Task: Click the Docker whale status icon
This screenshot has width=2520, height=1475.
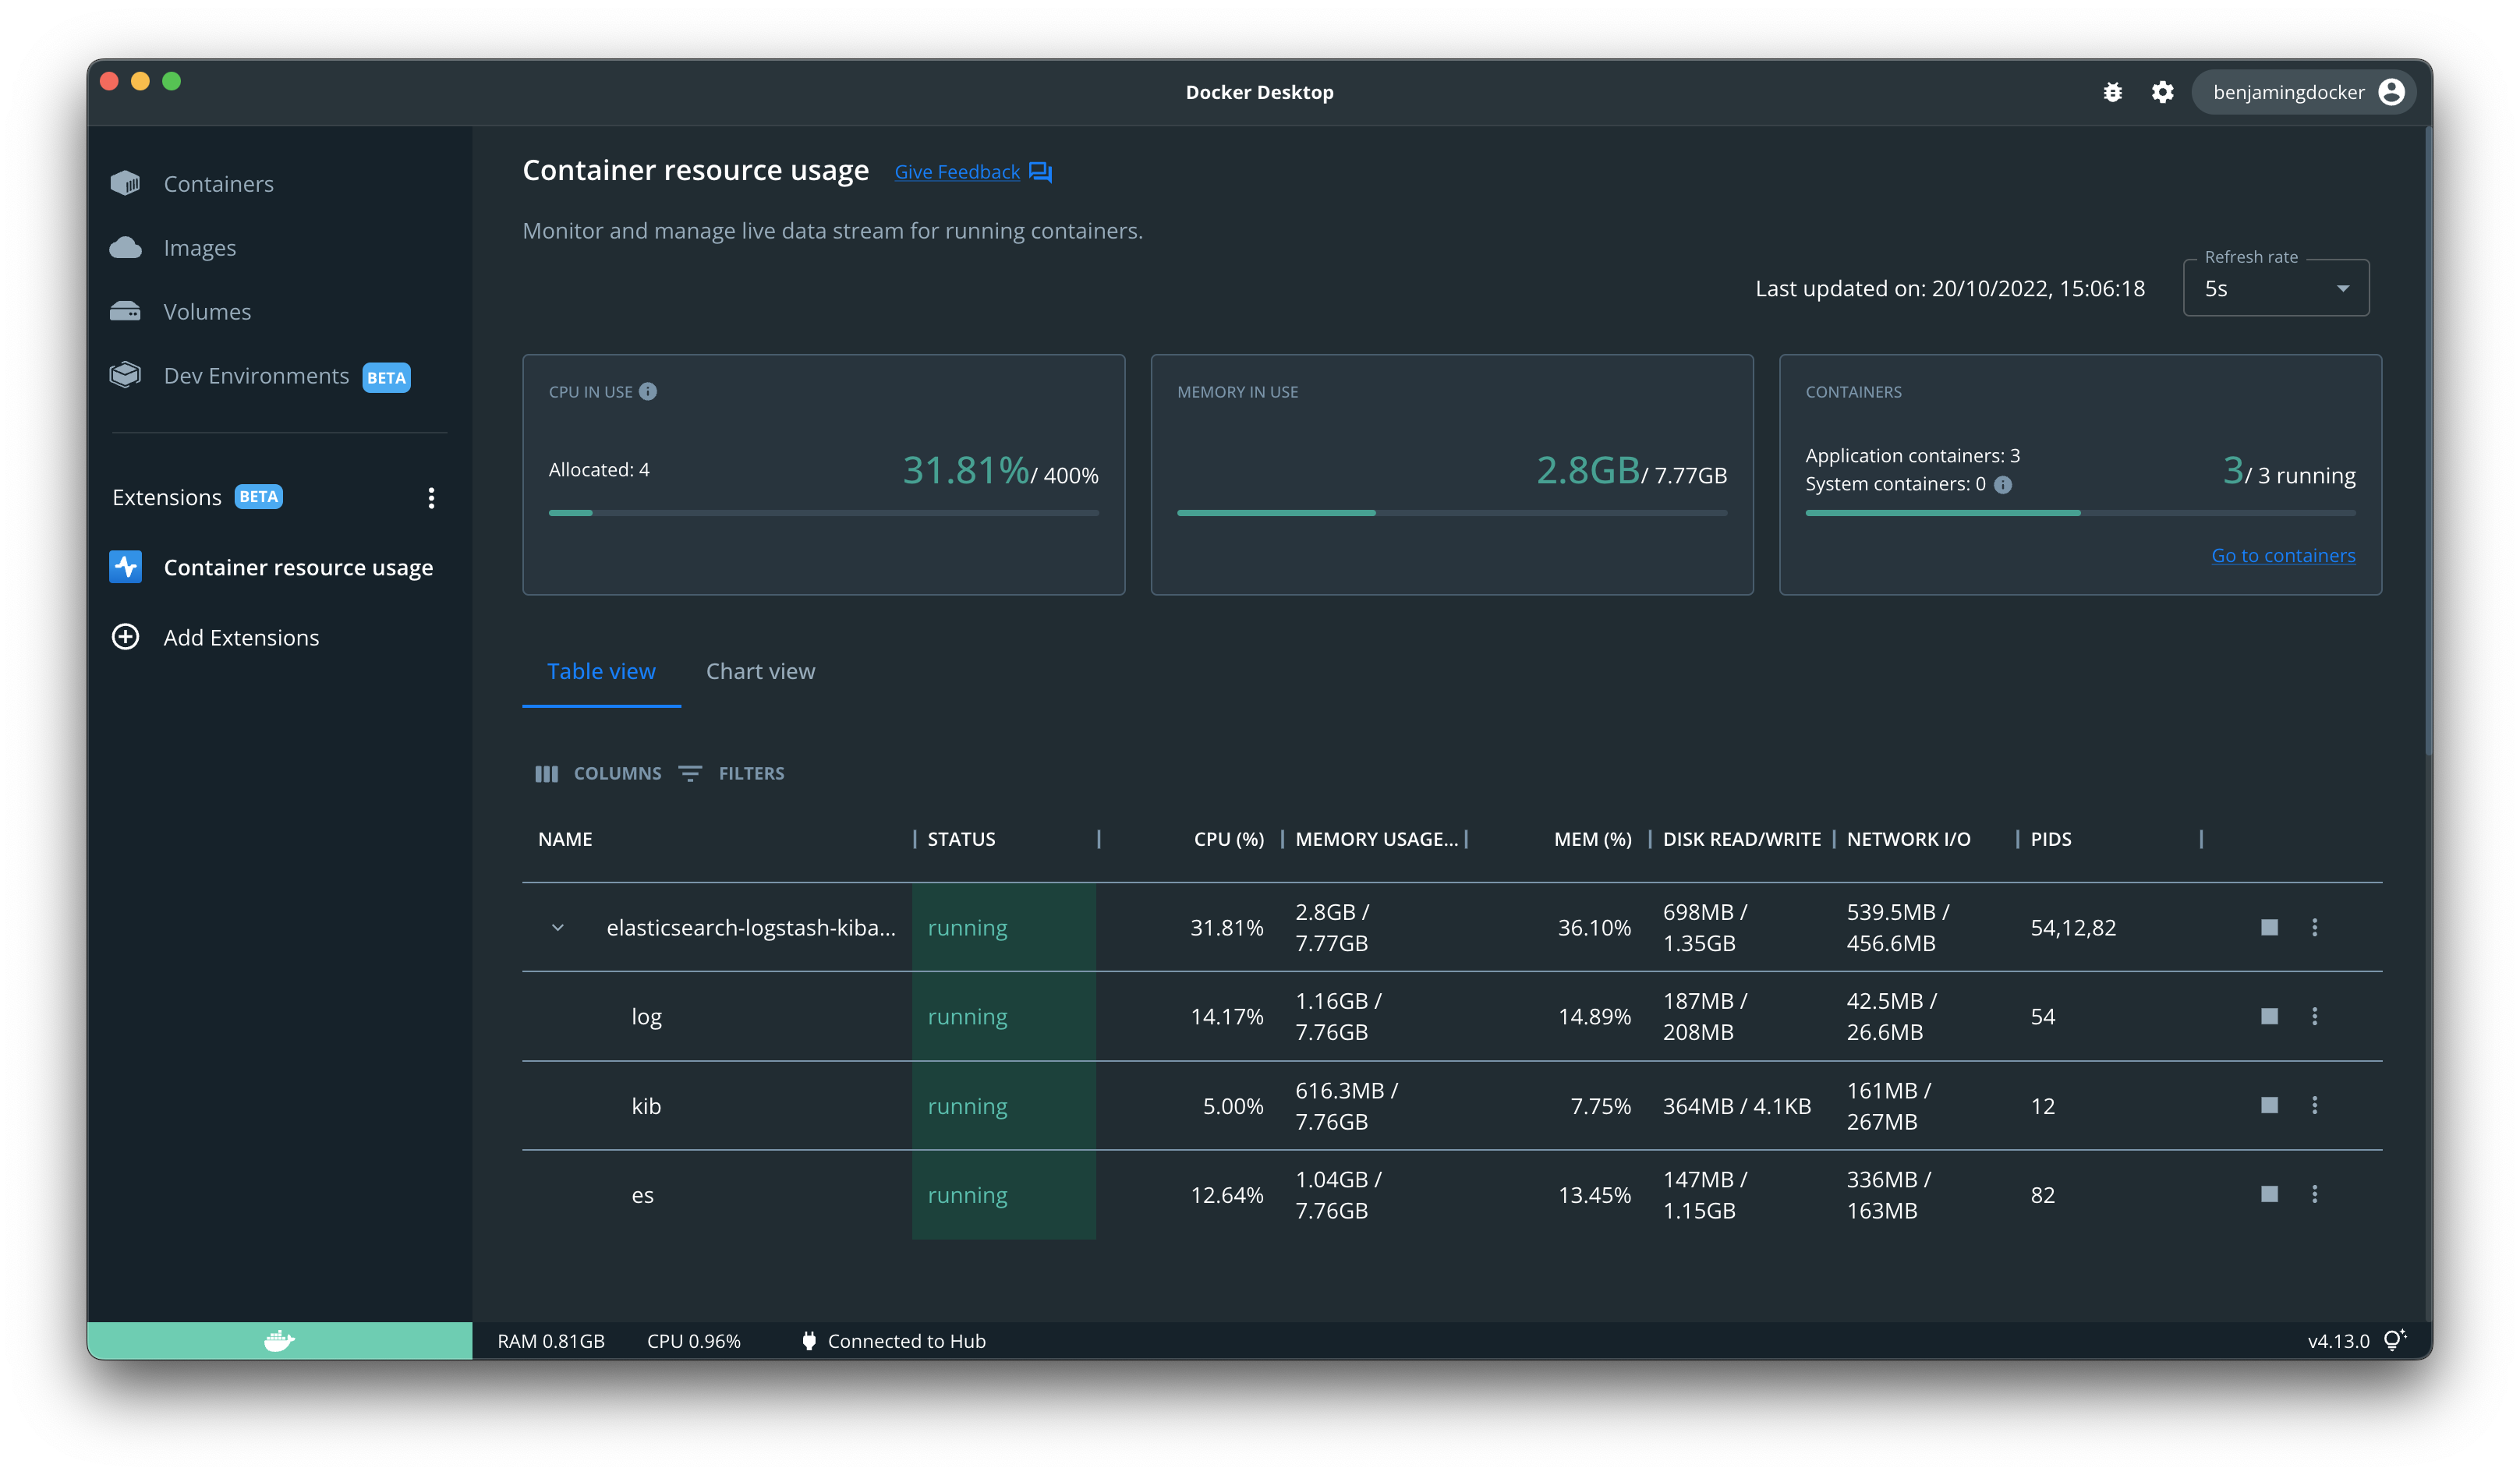Action: (279, 1340)
